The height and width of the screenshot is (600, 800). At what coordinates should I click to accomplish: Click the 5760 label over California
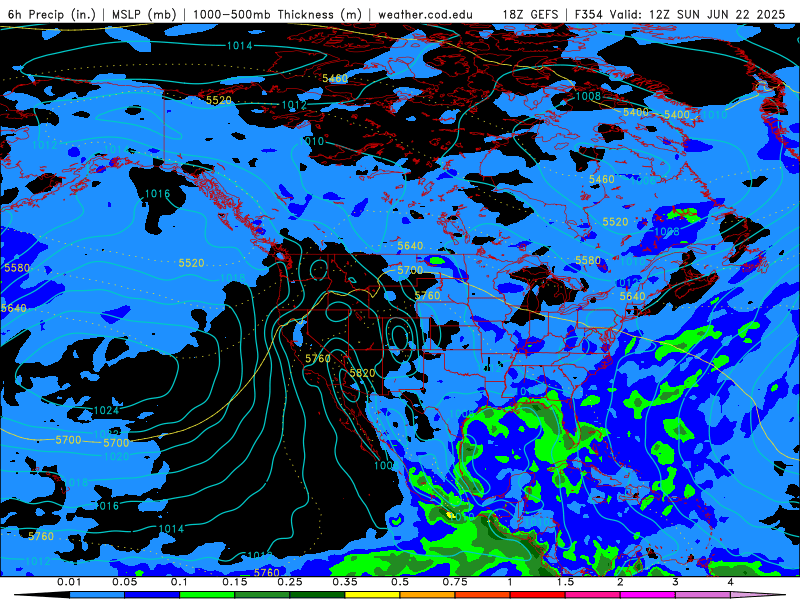pyautogui.click(x=318, y=359)
